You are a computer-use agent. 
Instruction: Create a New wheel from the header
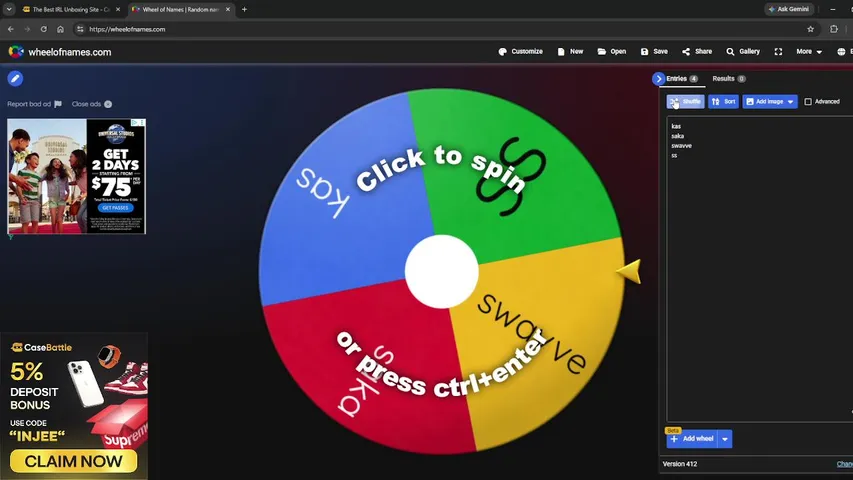(x=570, y=52)
